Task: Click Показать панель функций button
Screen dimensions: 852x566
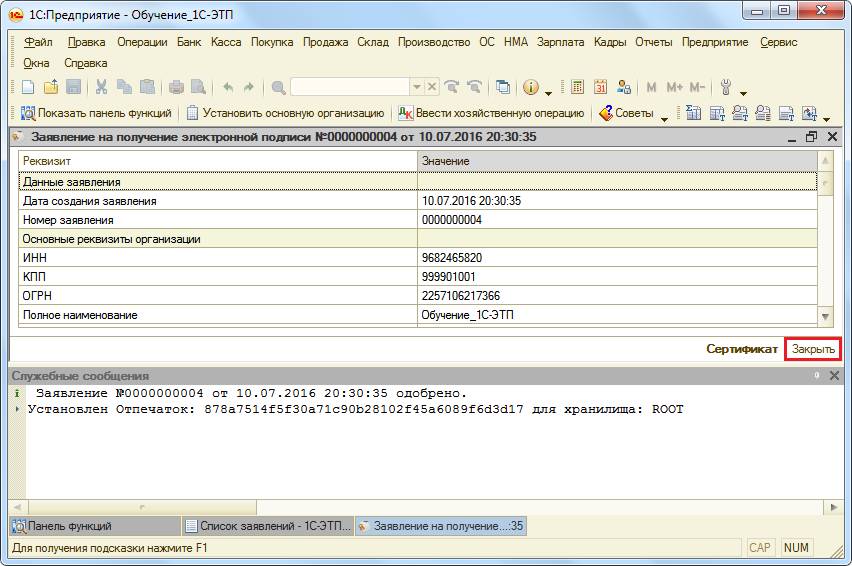Action: 96,113
